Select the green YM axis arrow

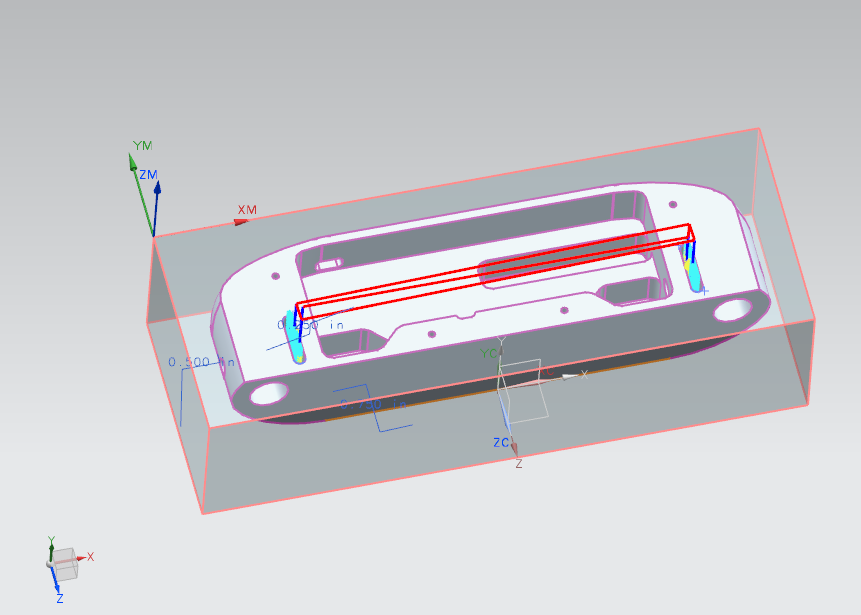pos(141,190)
